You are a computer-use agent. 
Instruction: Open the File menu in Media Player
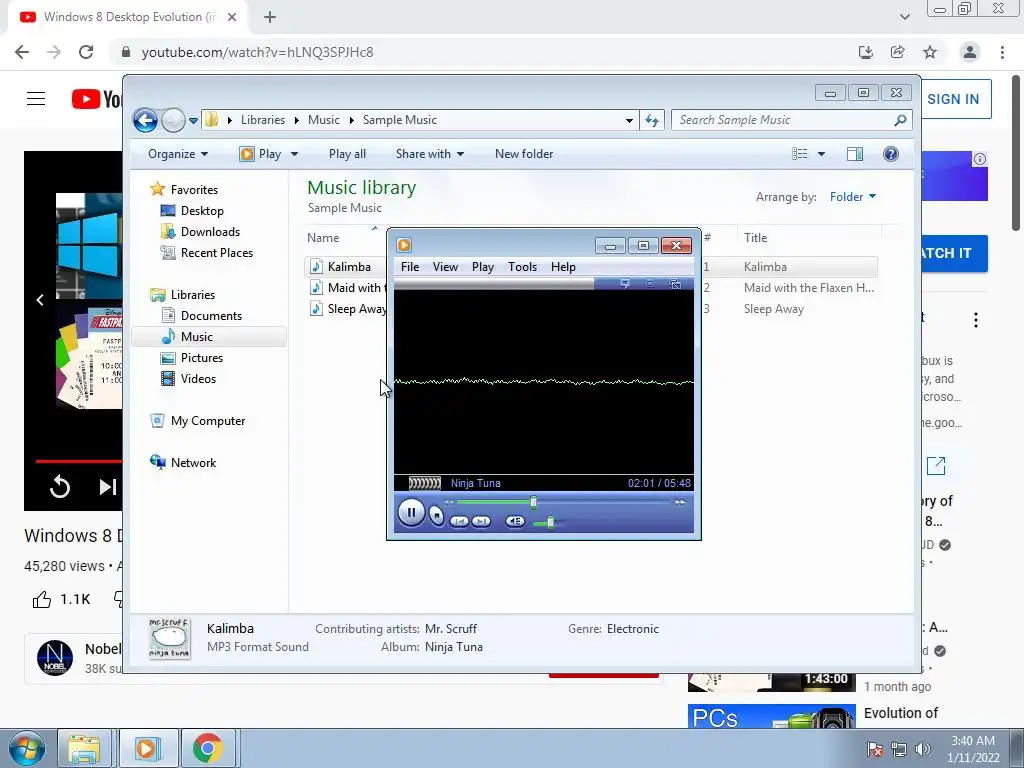click(x=410, y=266)
